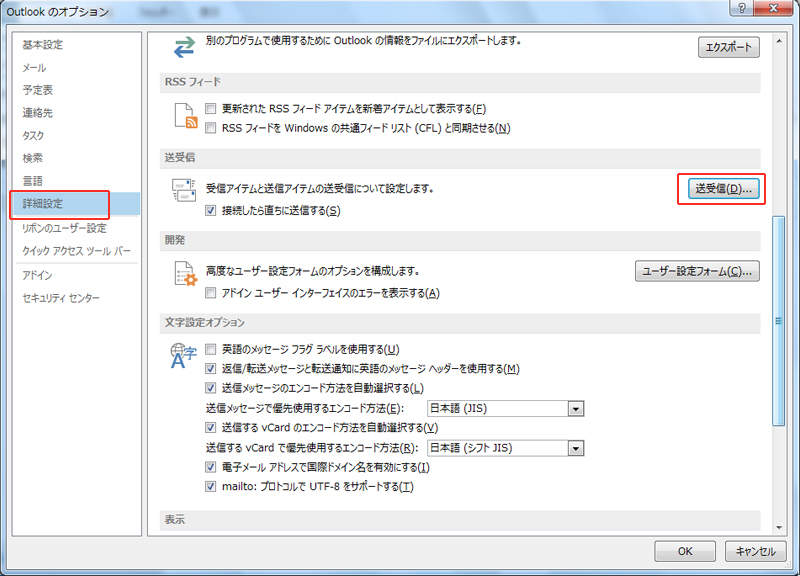Click the scrollbar down arrow
800x576 pixels.
pos(779,528)
